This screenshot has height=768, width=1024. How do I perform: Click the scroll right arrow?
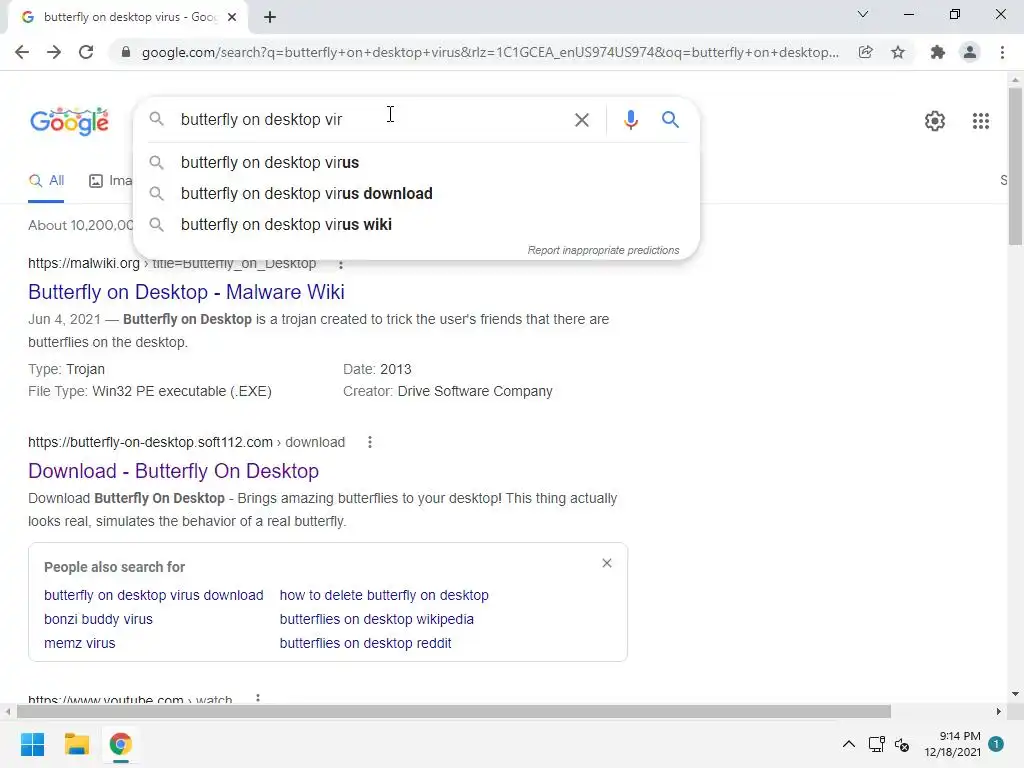(x=999, y=711)
